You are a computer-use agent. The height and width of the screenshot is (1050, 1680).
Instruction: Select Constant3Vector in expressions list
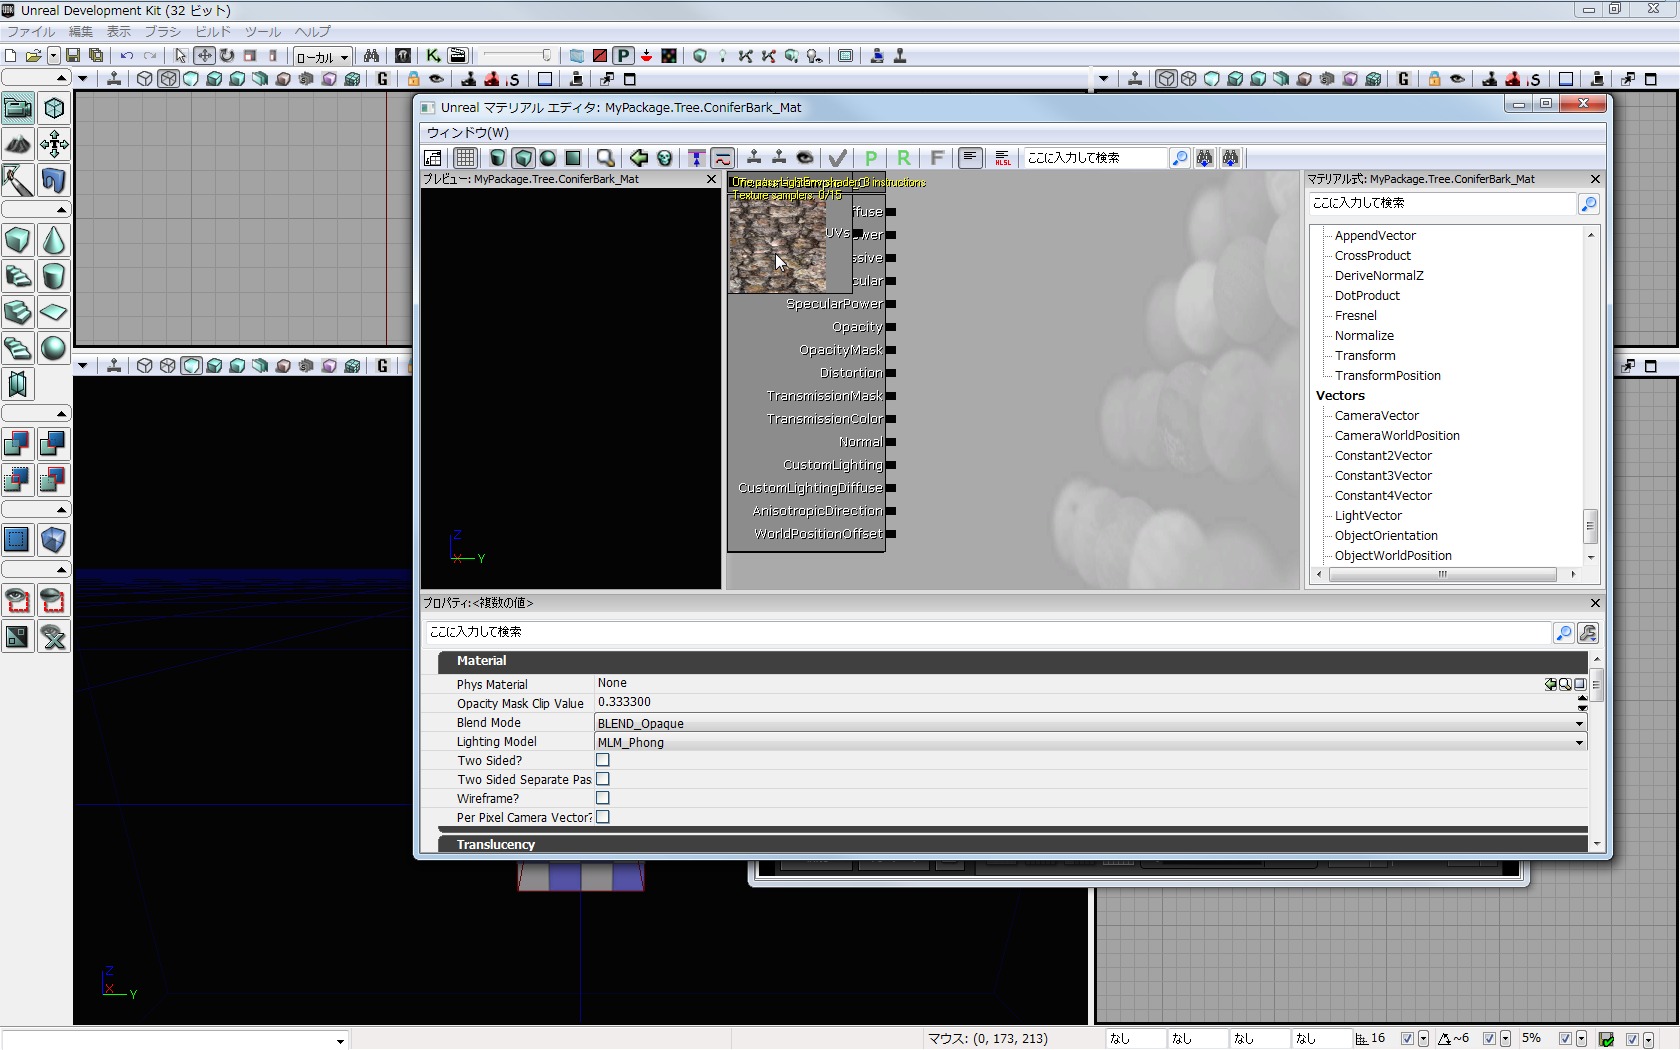(1383, 476)
